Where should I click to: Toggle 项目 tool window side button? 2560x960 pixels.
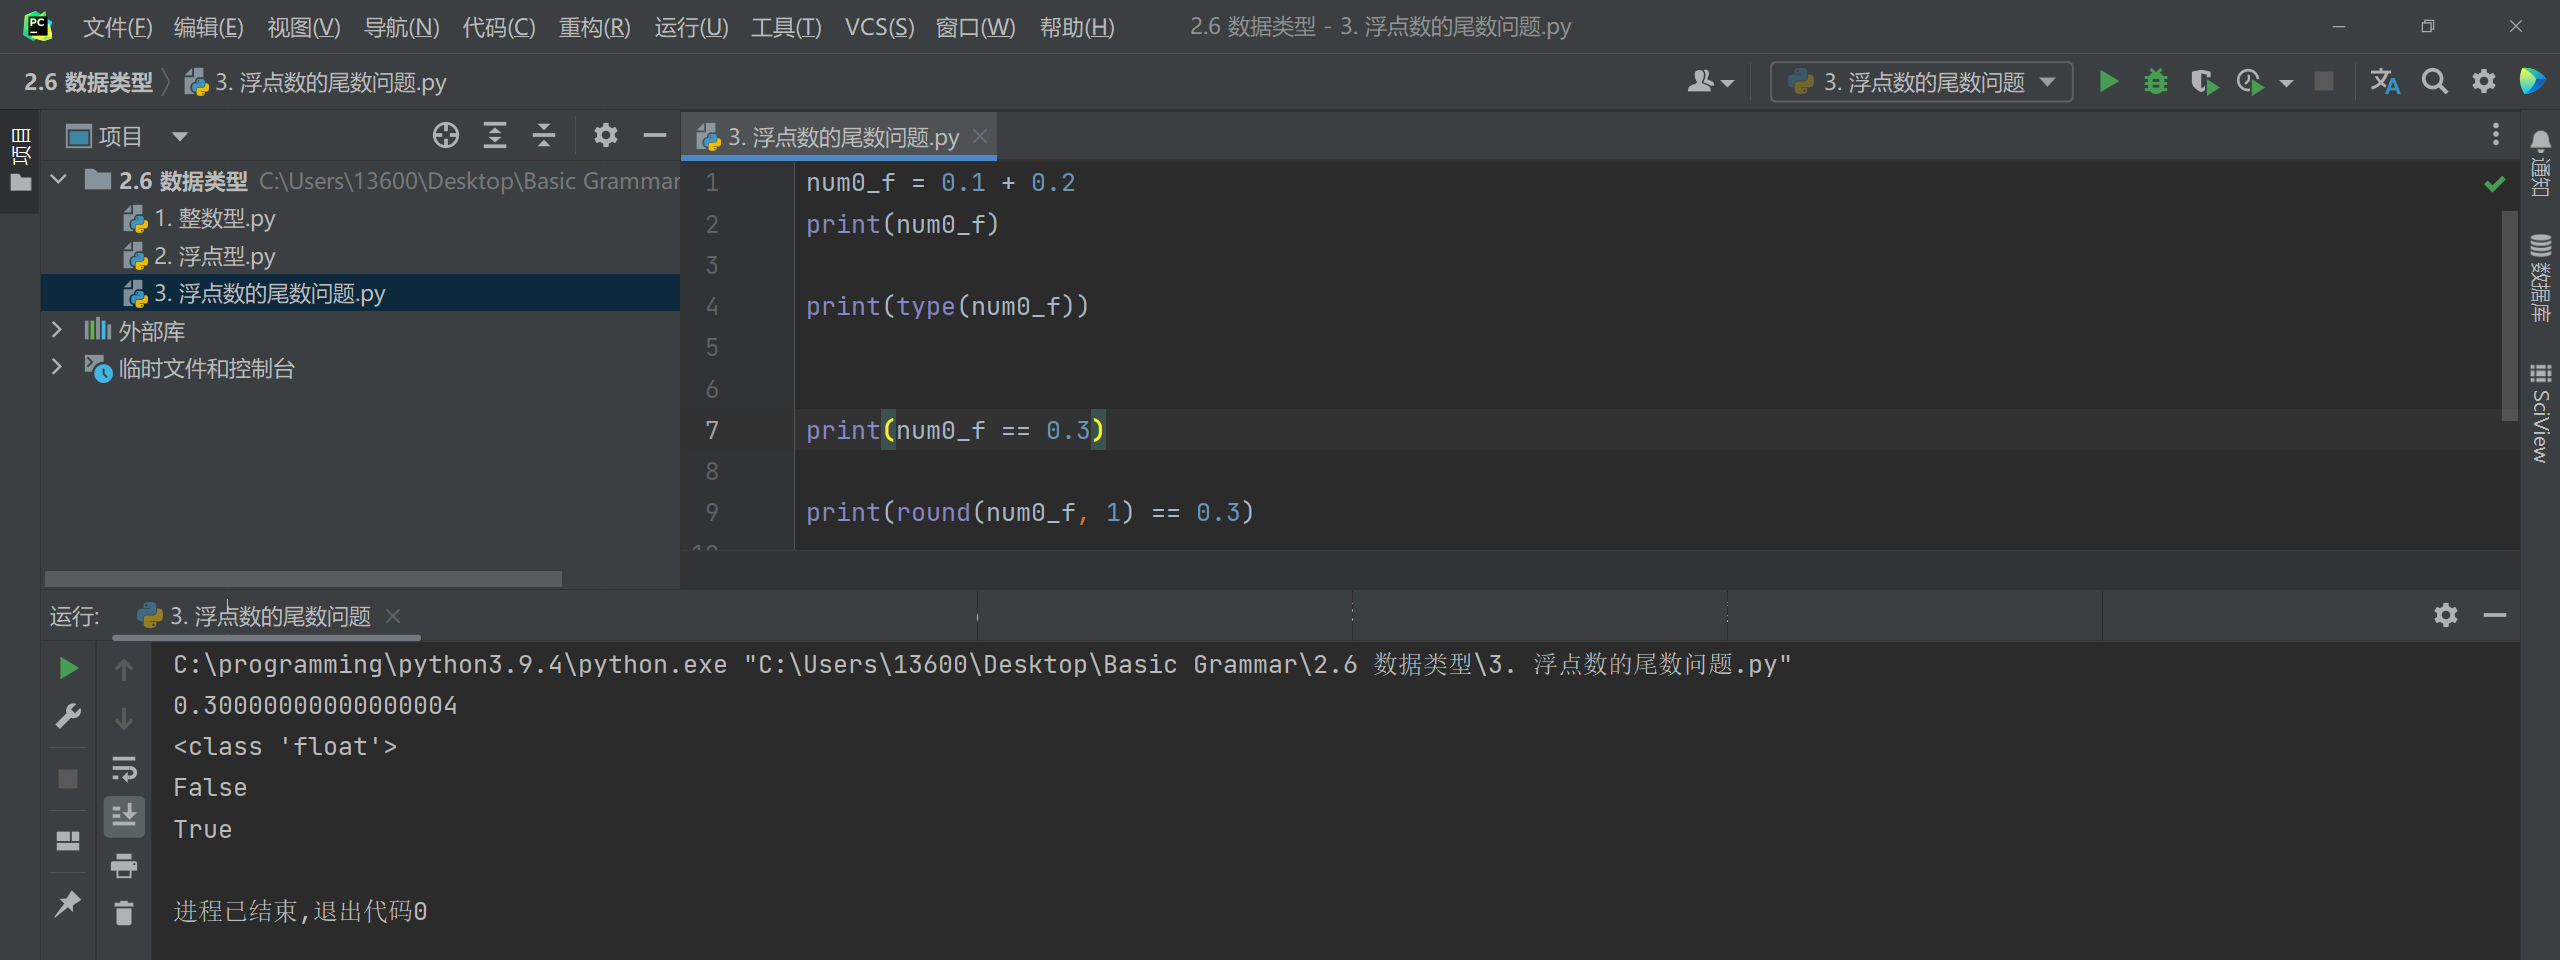pos(20,159)
